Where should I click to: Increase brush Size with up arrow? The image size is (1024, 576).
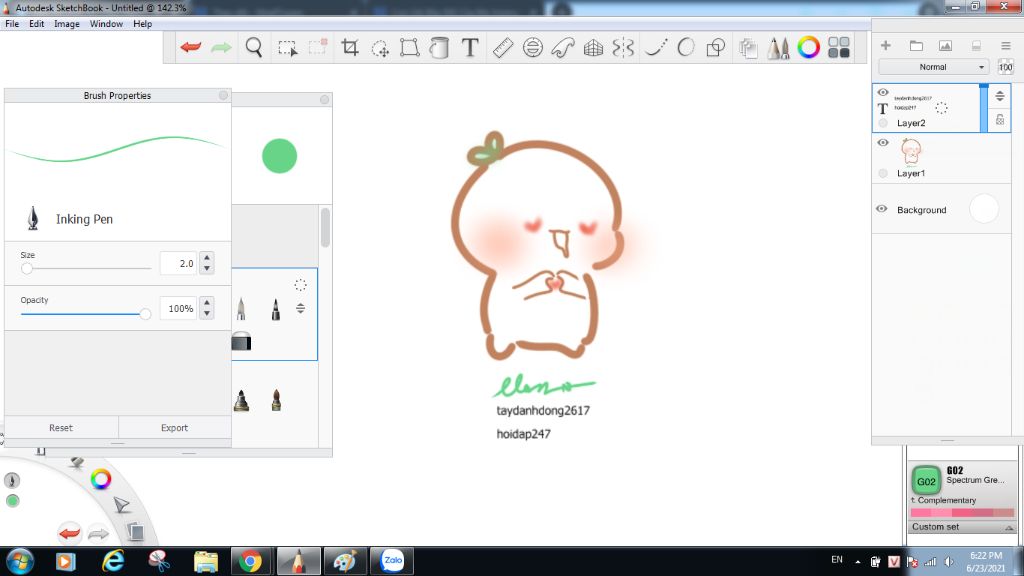click(x=207, y=257)
